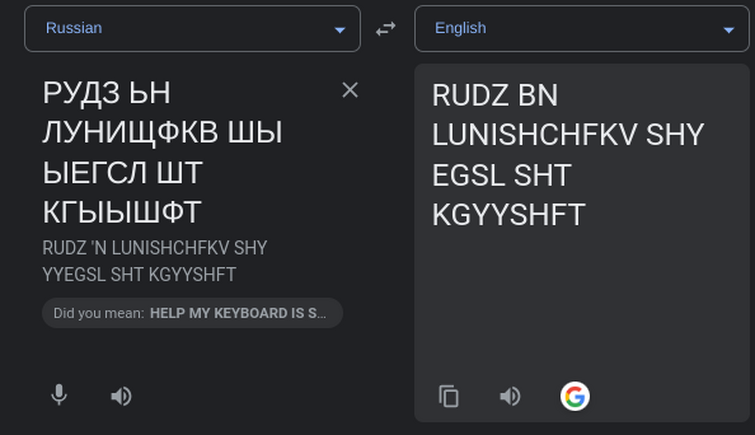Start voice input with microphone icon

[59, 396]
